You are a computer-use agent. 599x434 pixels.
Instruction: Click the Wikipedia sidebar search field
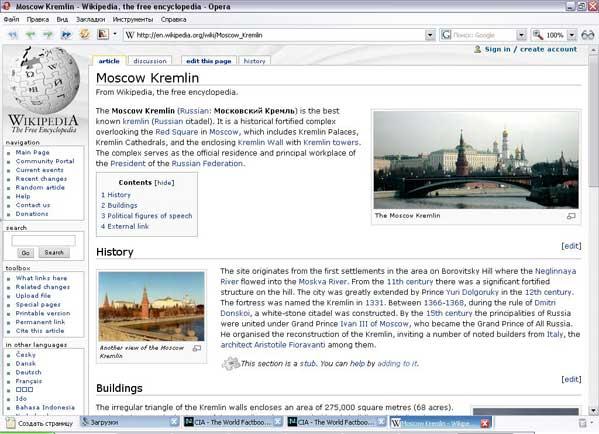(43, 241)
